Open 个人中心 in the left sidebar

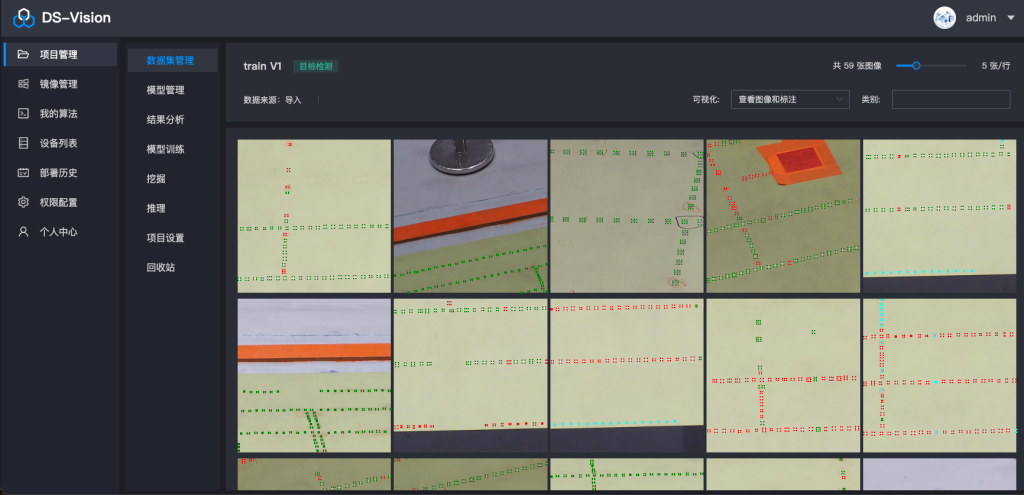pyautogui.click(x=60, y=232)
